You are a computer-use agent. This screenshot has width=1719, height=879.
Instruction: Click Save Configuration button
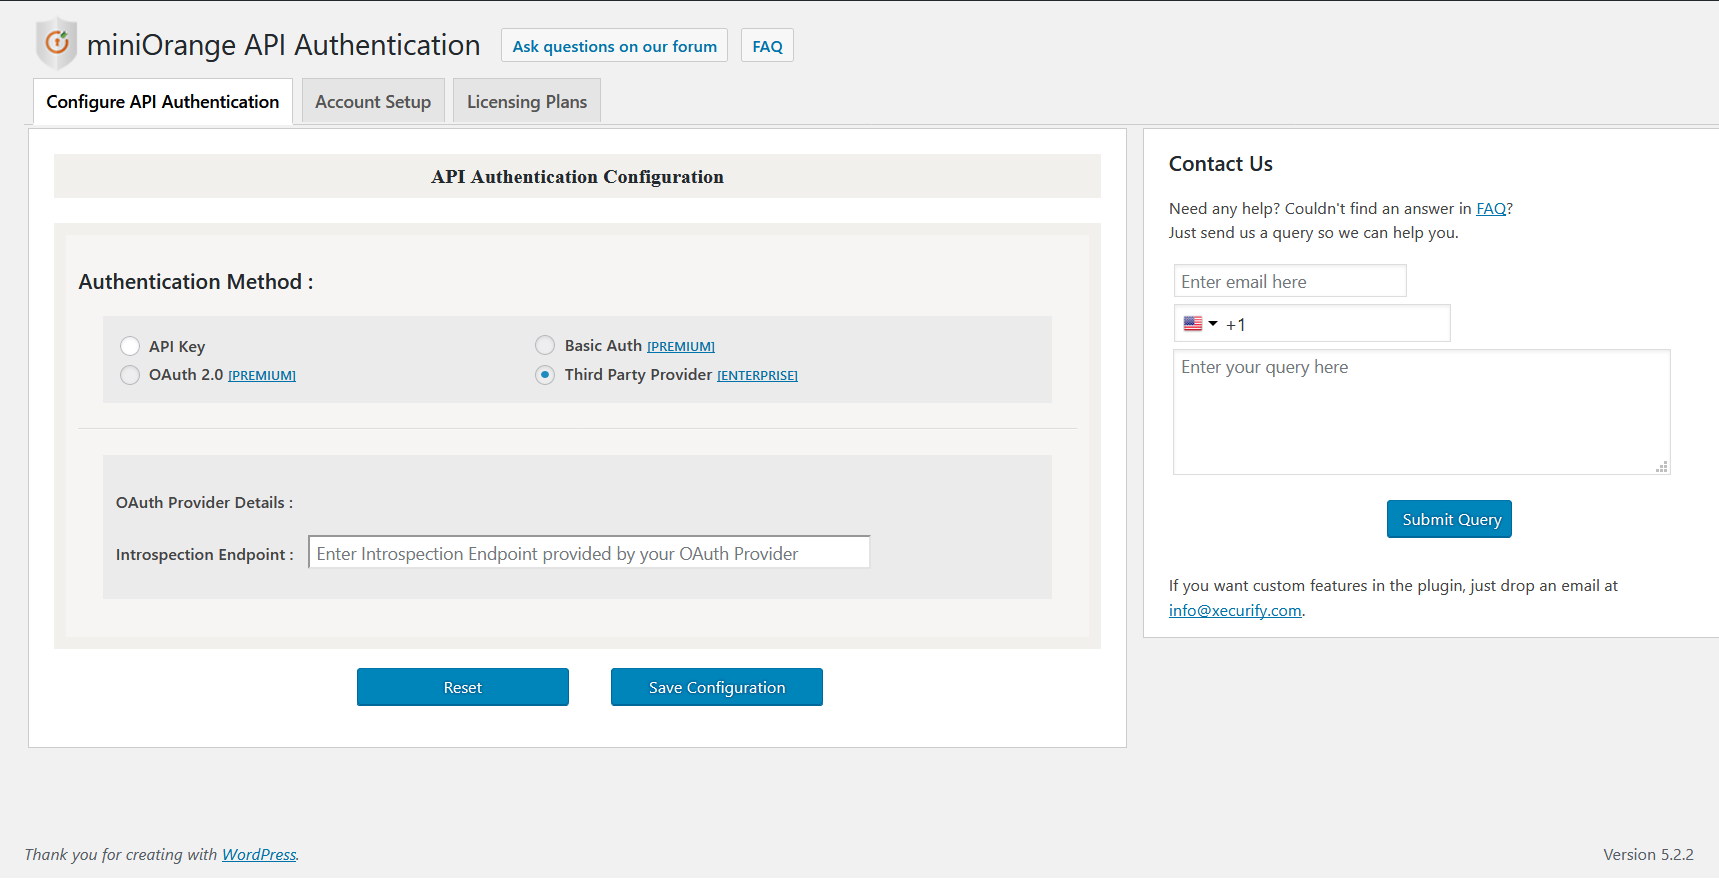[717, 687]
